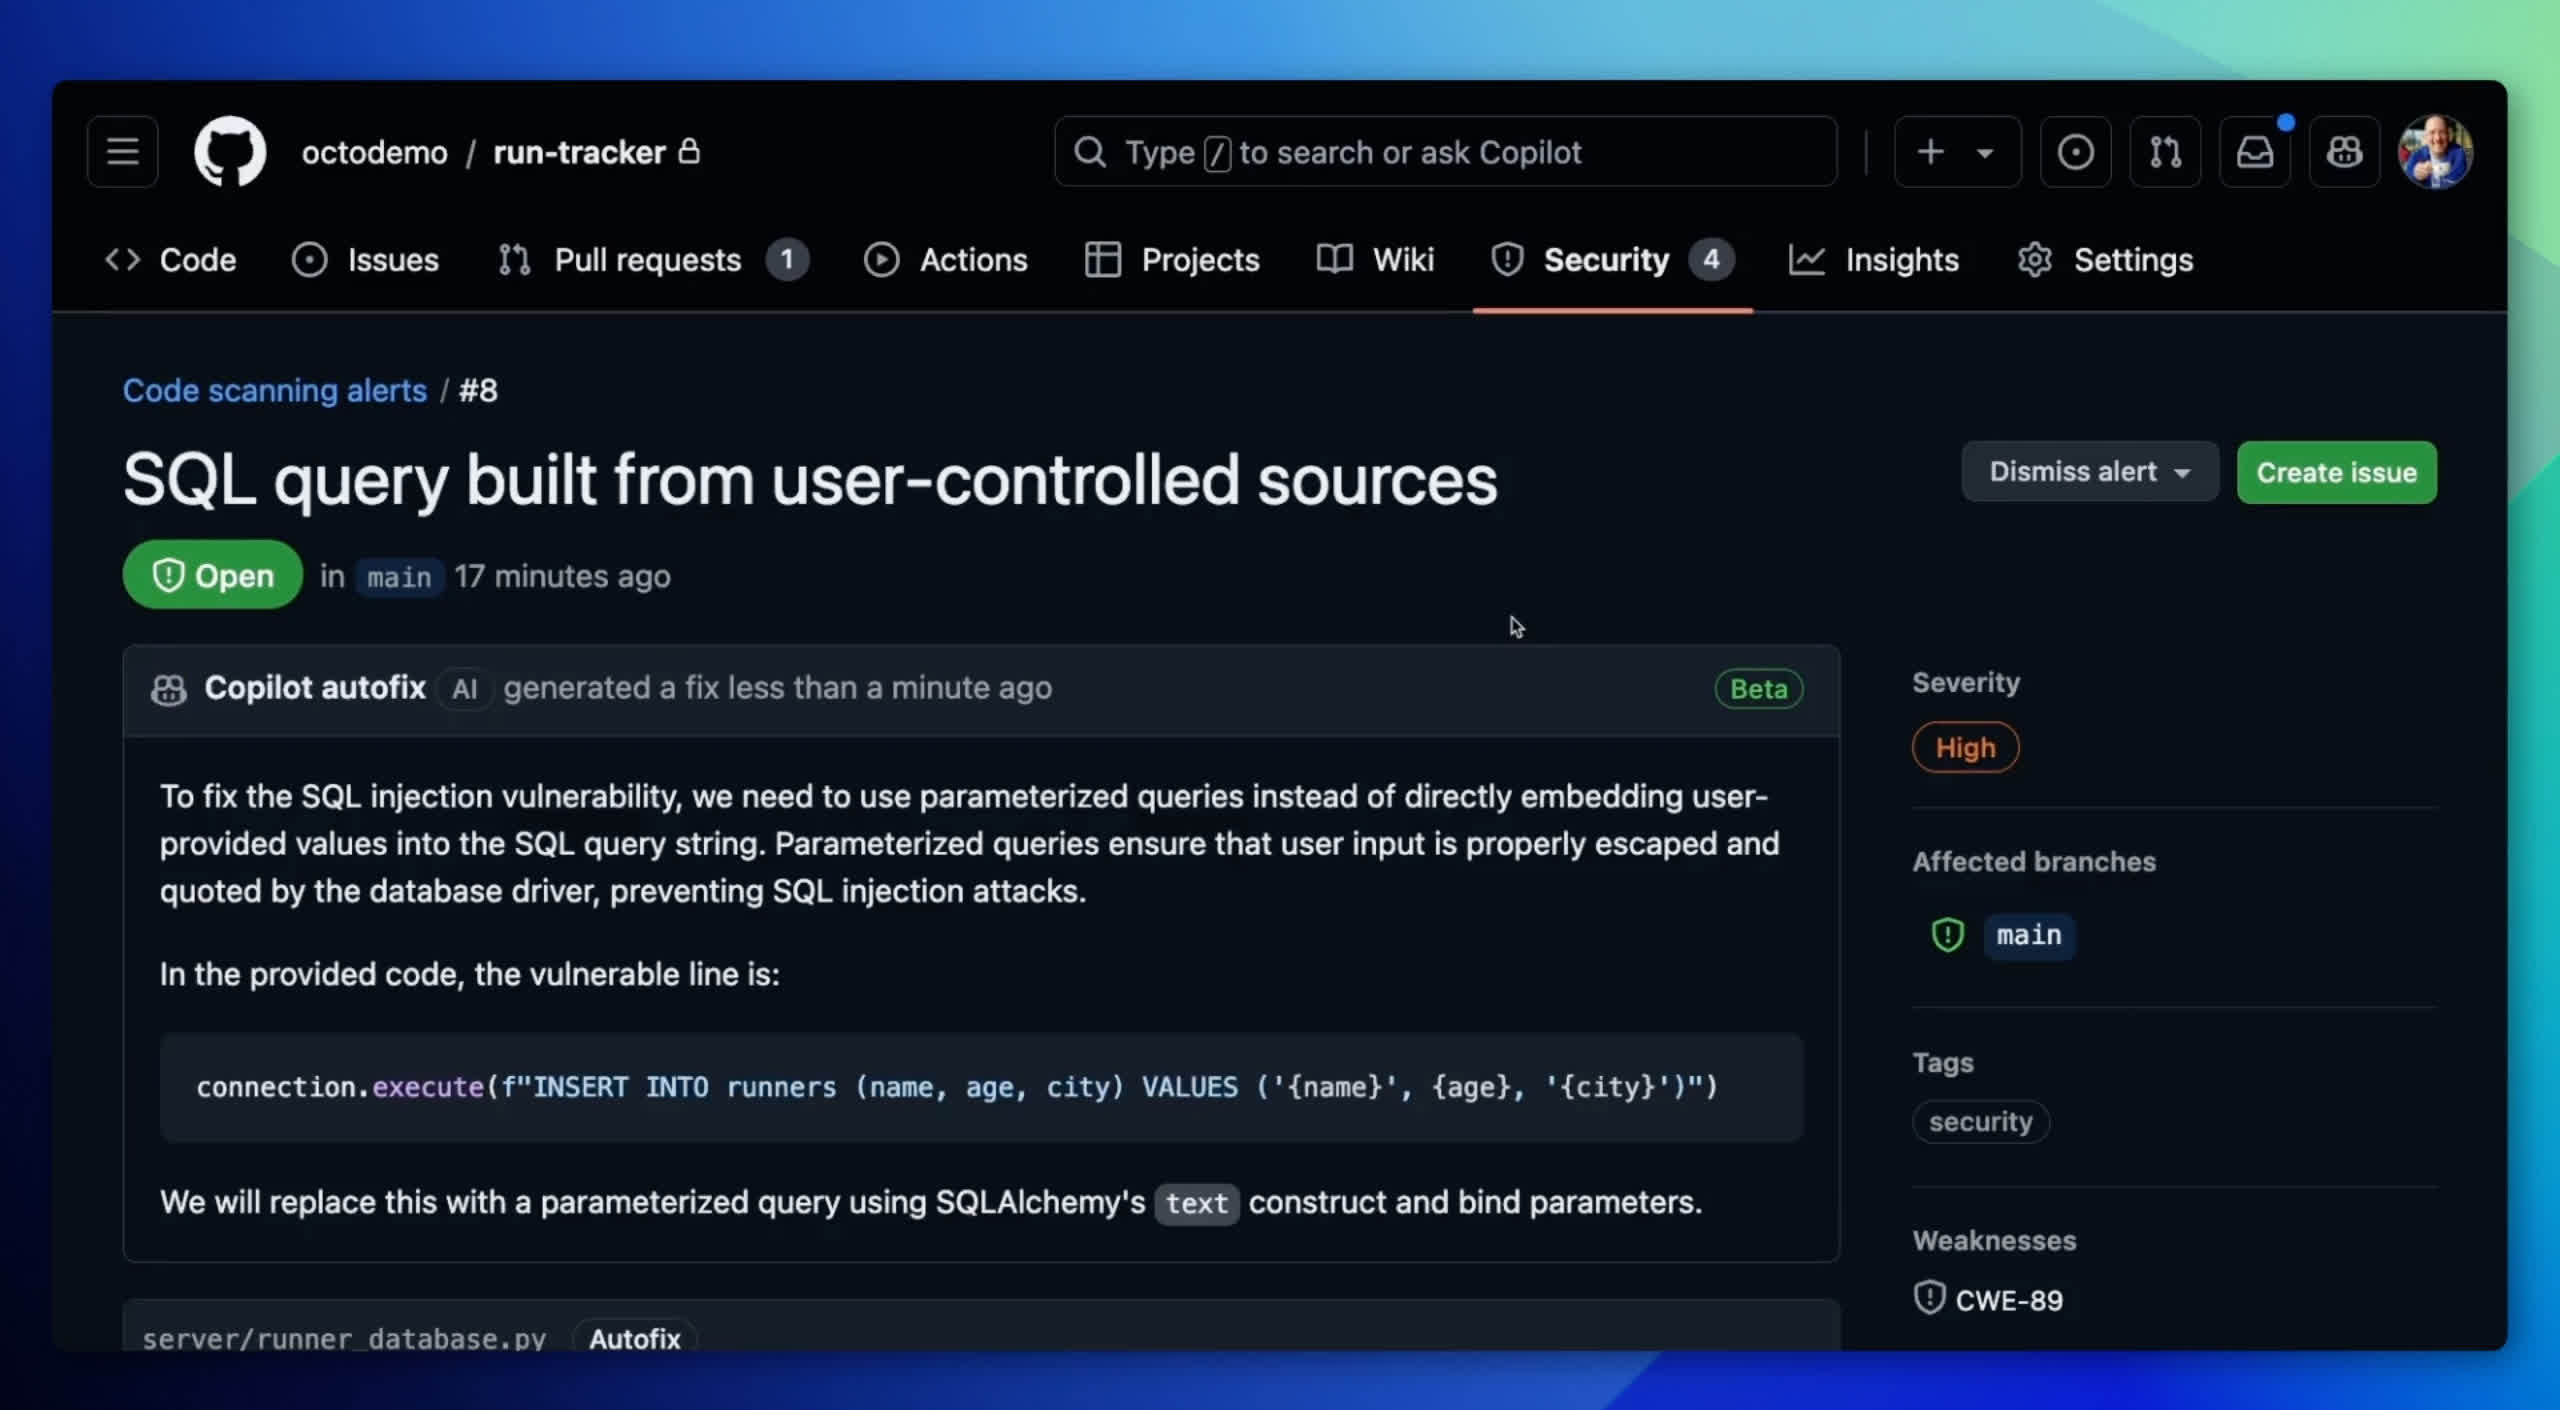Click the CWE-89 weakness shield icon

click(1929, 1299)
